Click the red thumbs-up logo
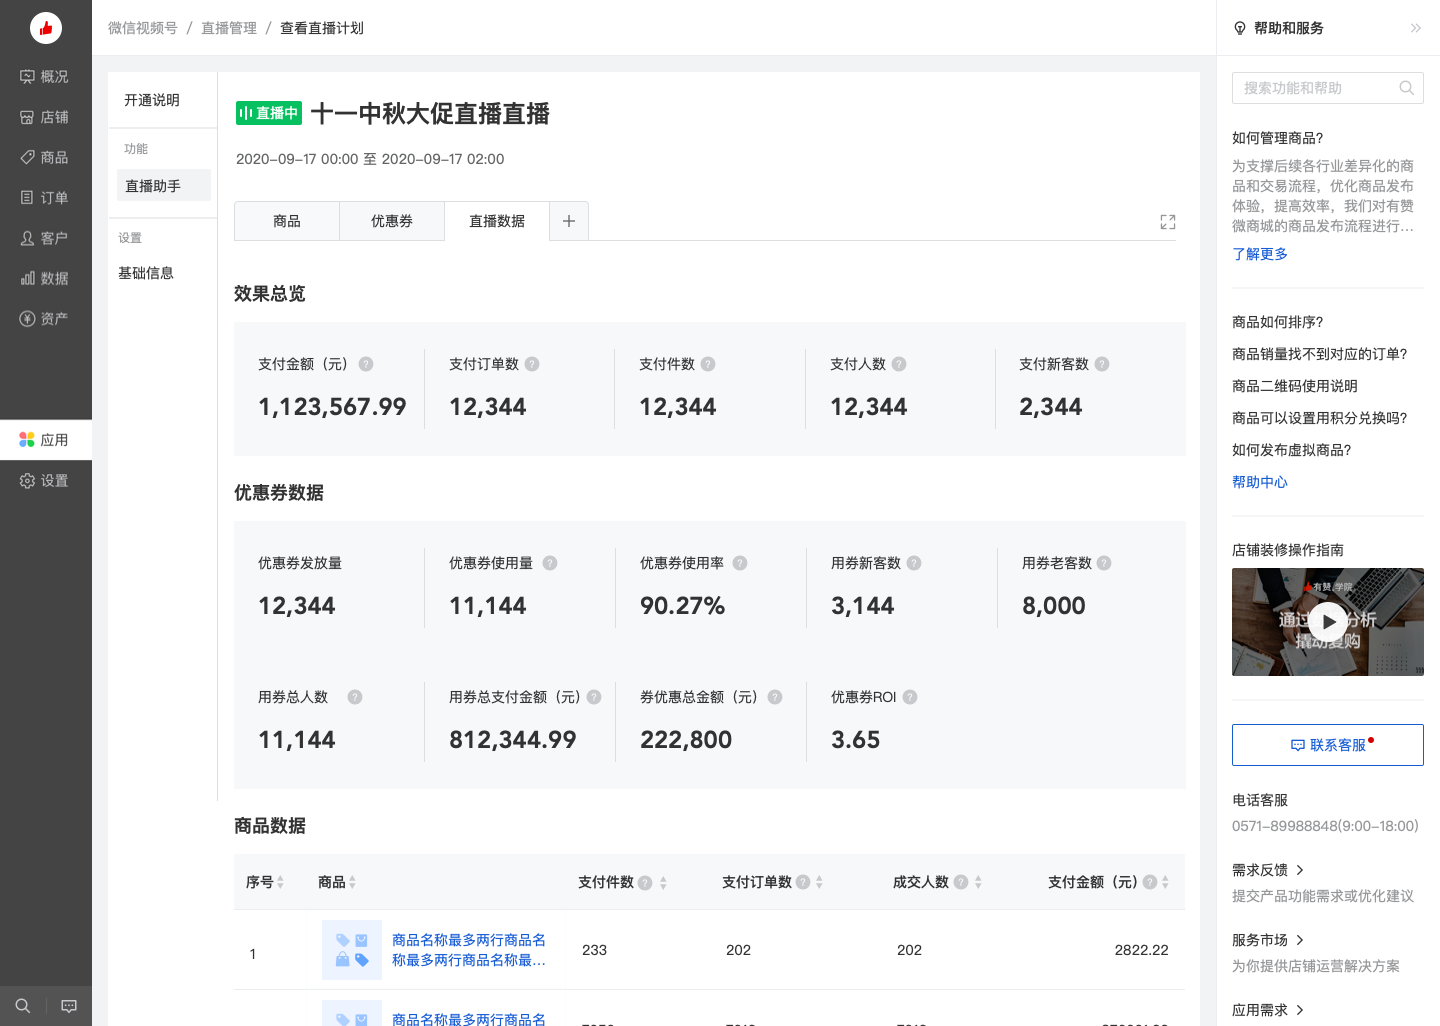Viewport: 1440px width, 1026px height. coord(46,28)
